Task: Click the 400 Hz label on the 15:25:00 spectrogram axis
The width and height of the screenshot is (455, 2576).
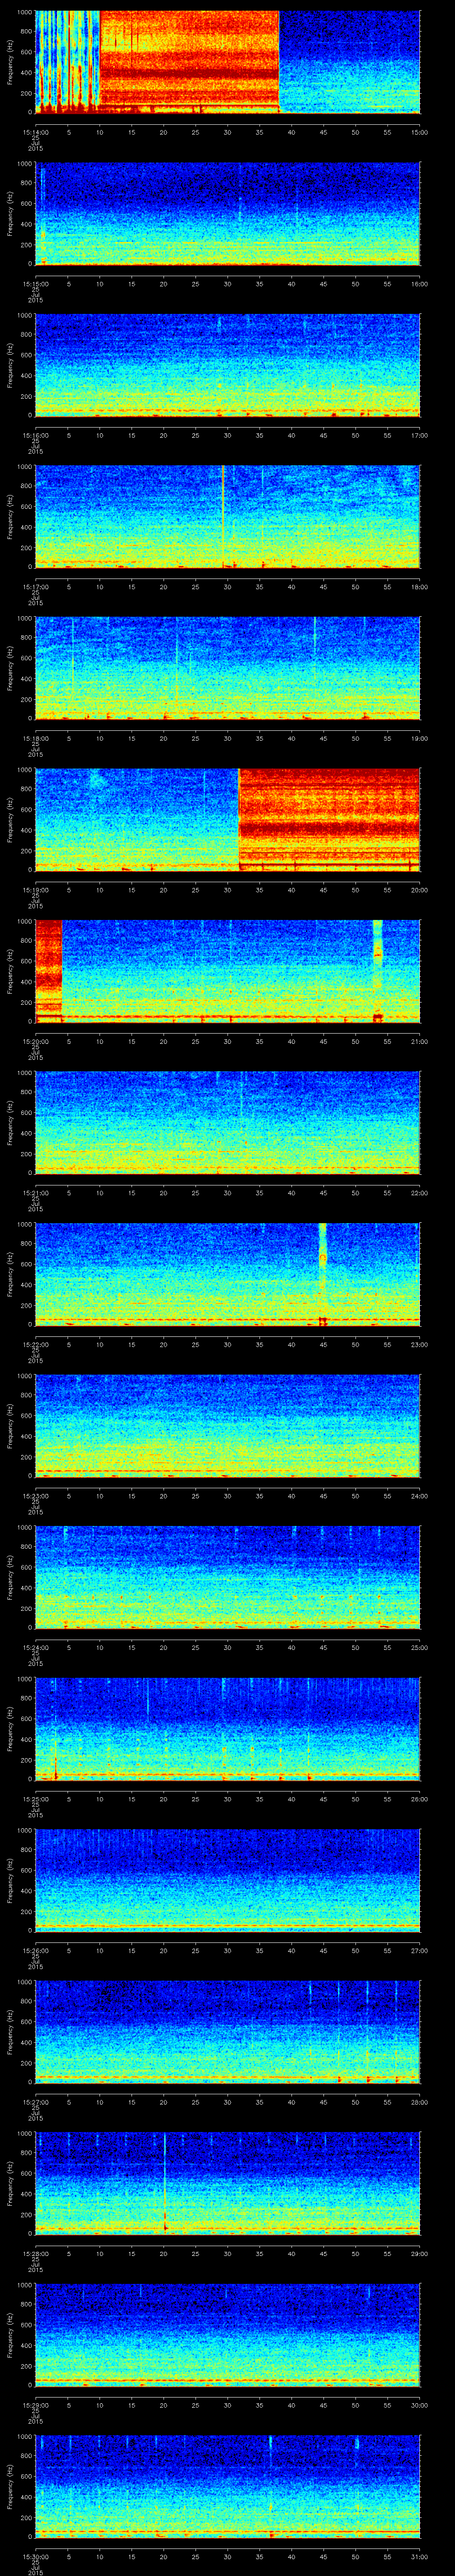Action: click(27, 1739)
